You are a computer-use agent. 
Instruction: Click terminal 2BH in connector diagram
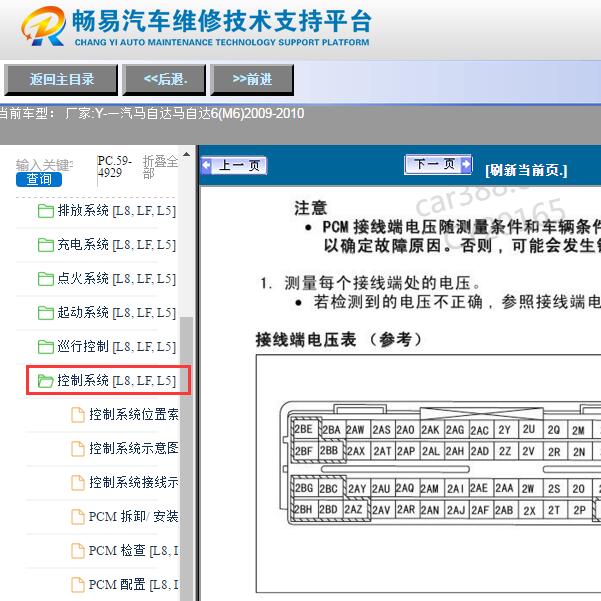click(x=304, y=509)
